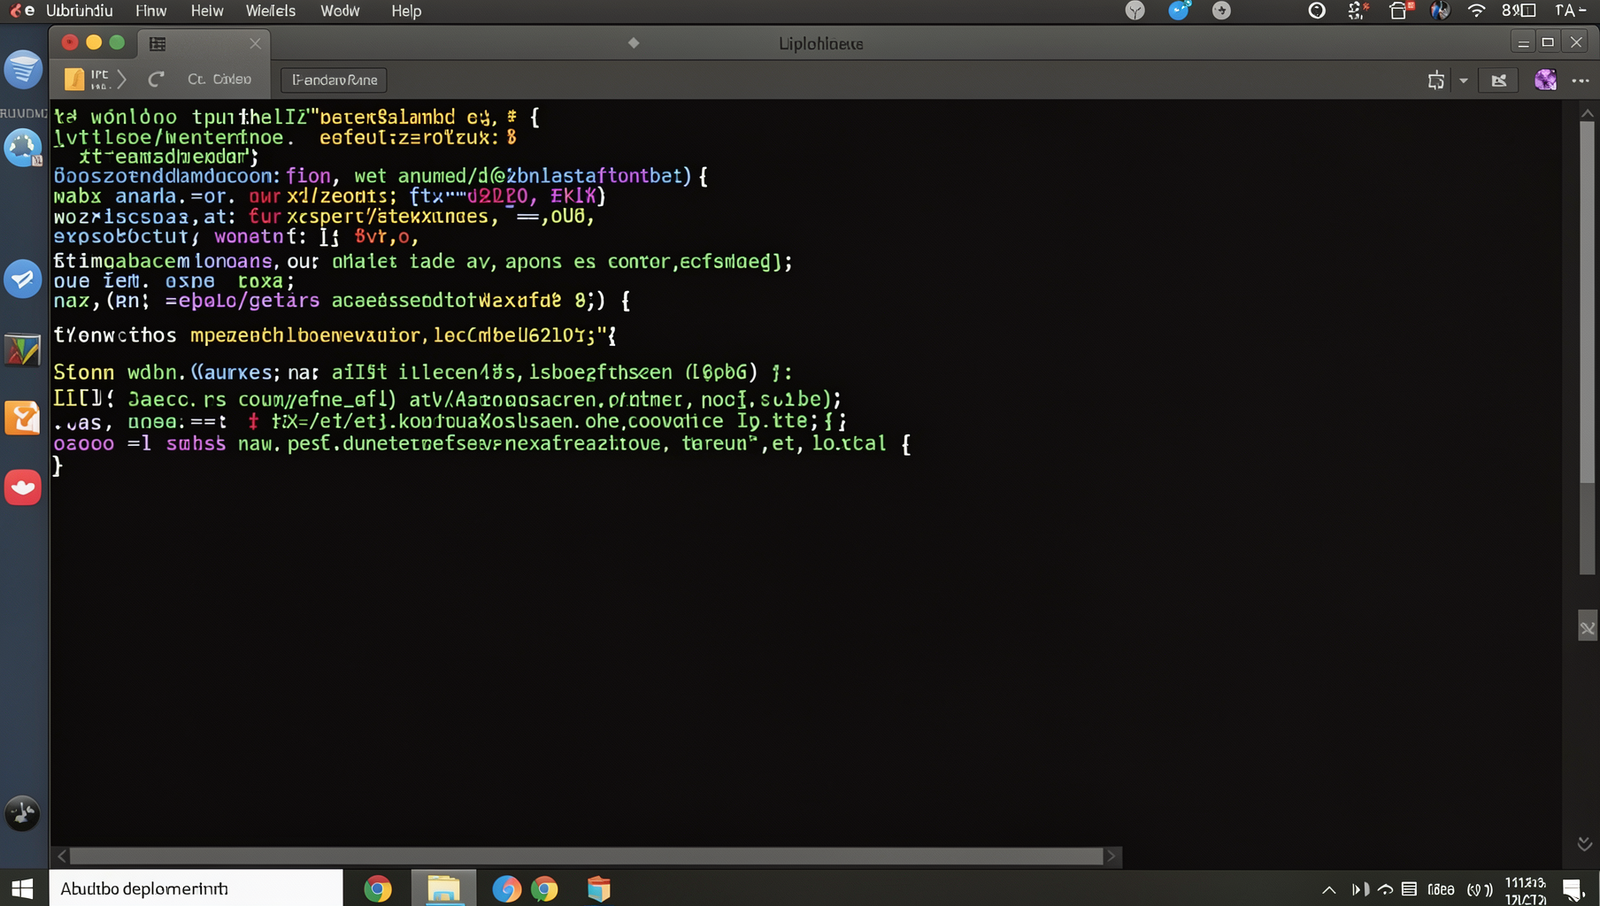Viewport: 1600px width, 906px height.
Task: Click the white ring icon in top bar
Action: [x=1317, y=11]
